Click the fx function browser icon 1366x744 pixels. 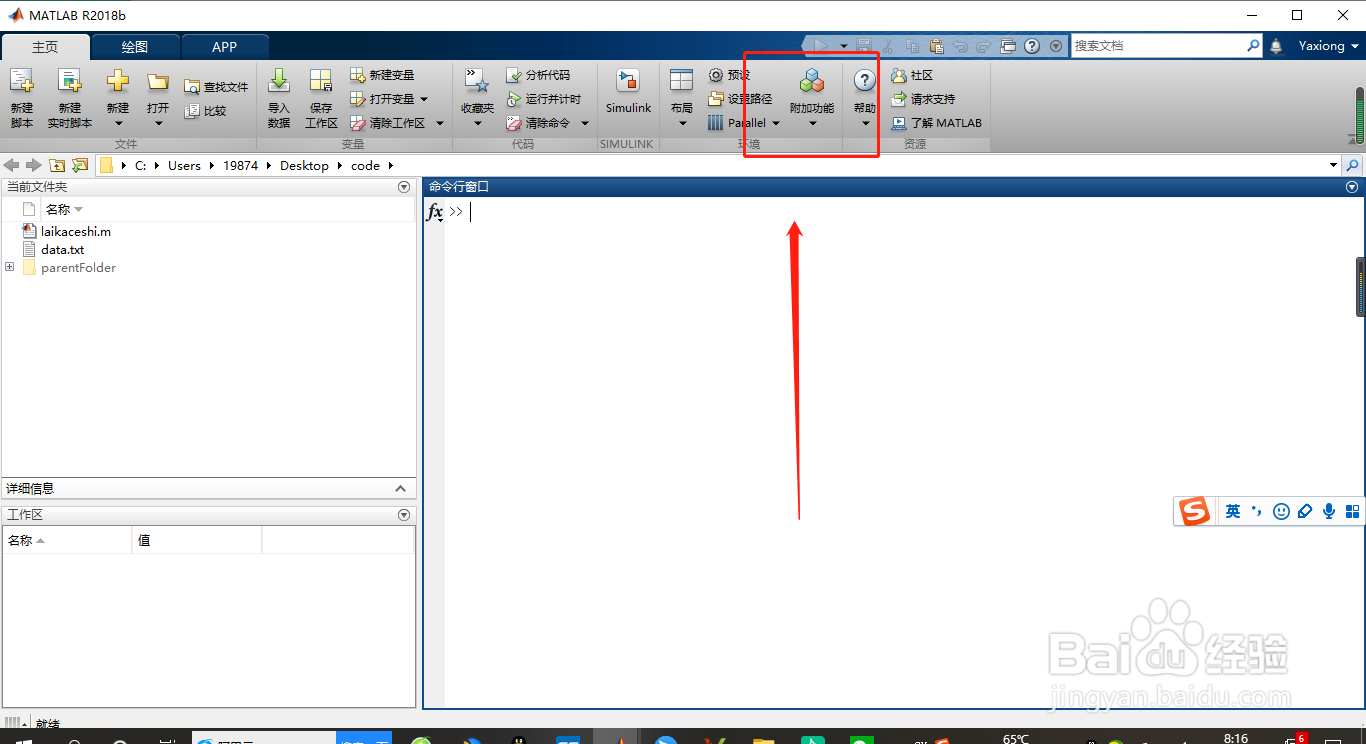[435, 212]
